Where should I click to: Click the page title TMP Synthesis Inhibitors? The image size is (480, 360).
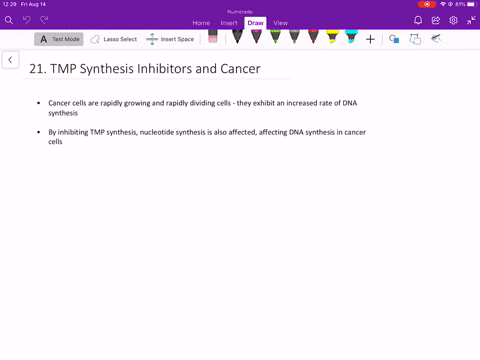pos(145,69)
